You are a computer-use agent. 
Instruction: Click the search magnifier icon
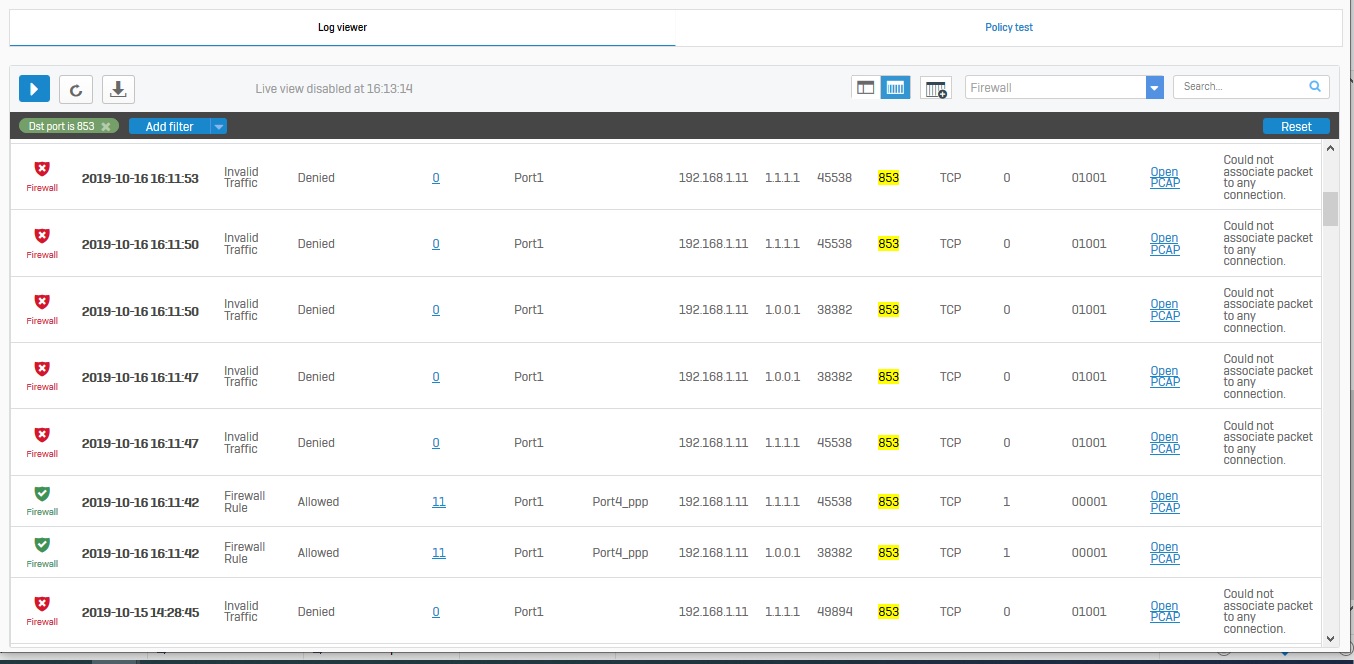point(1315,87)
